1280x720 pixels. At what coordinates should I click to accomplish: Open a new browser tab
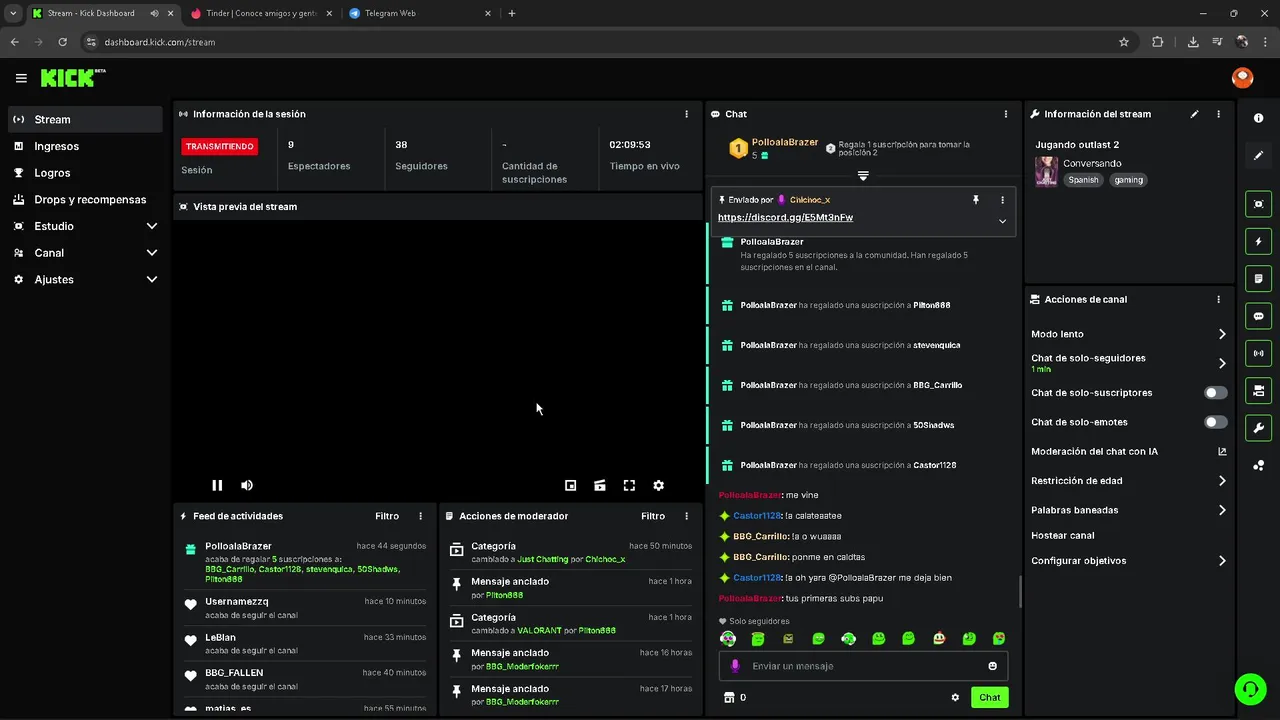click(512, 13)
